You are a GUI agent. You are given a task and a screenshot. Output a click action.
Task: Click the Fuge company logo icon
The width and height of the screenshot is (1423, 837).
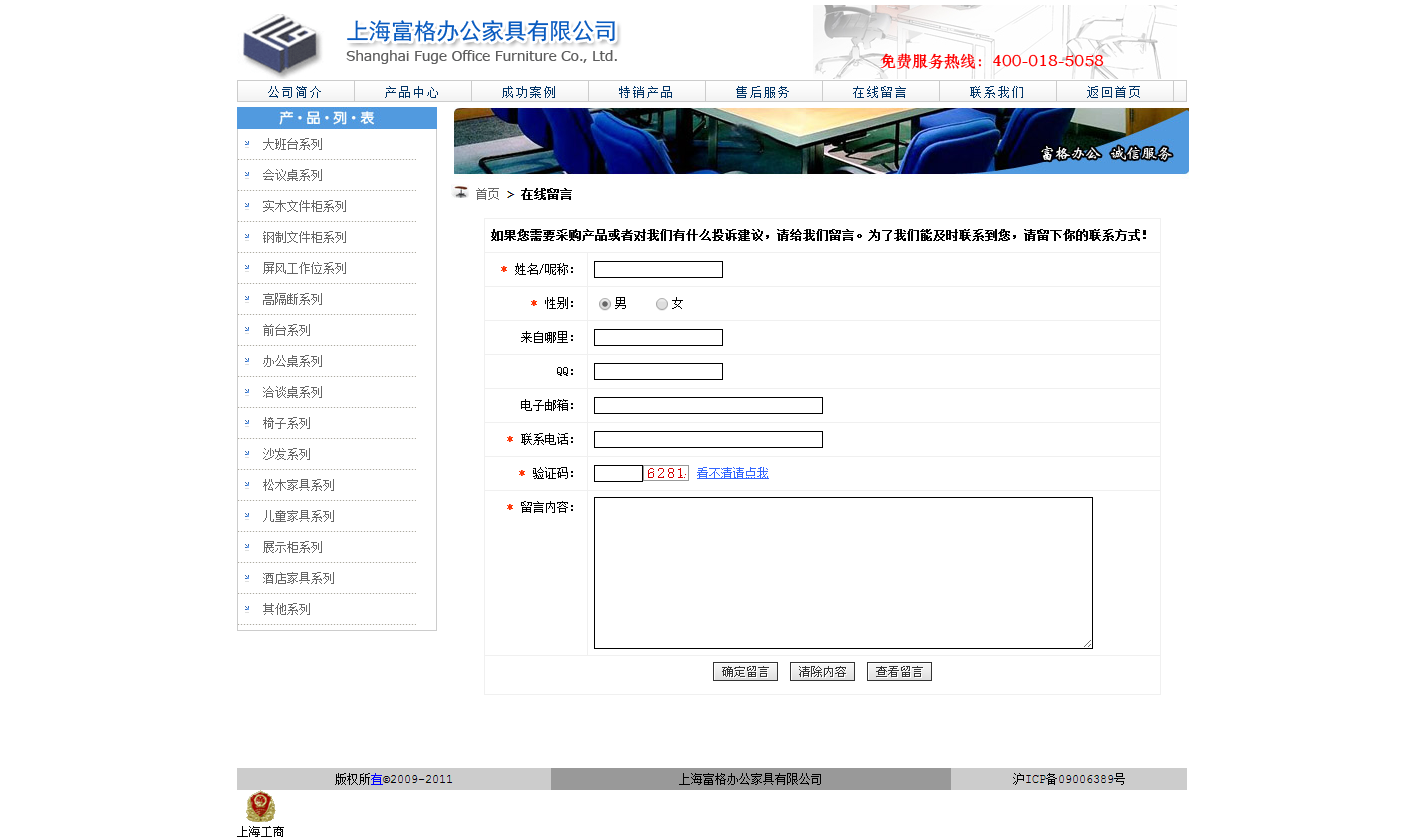(x=281, y=43)
